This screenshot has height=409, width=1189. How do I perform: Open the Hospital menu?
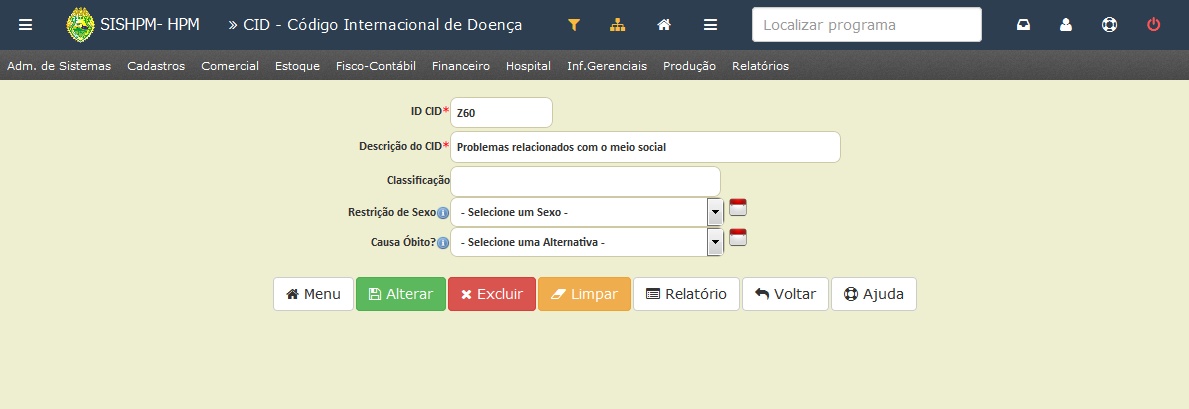coord(529,66)
